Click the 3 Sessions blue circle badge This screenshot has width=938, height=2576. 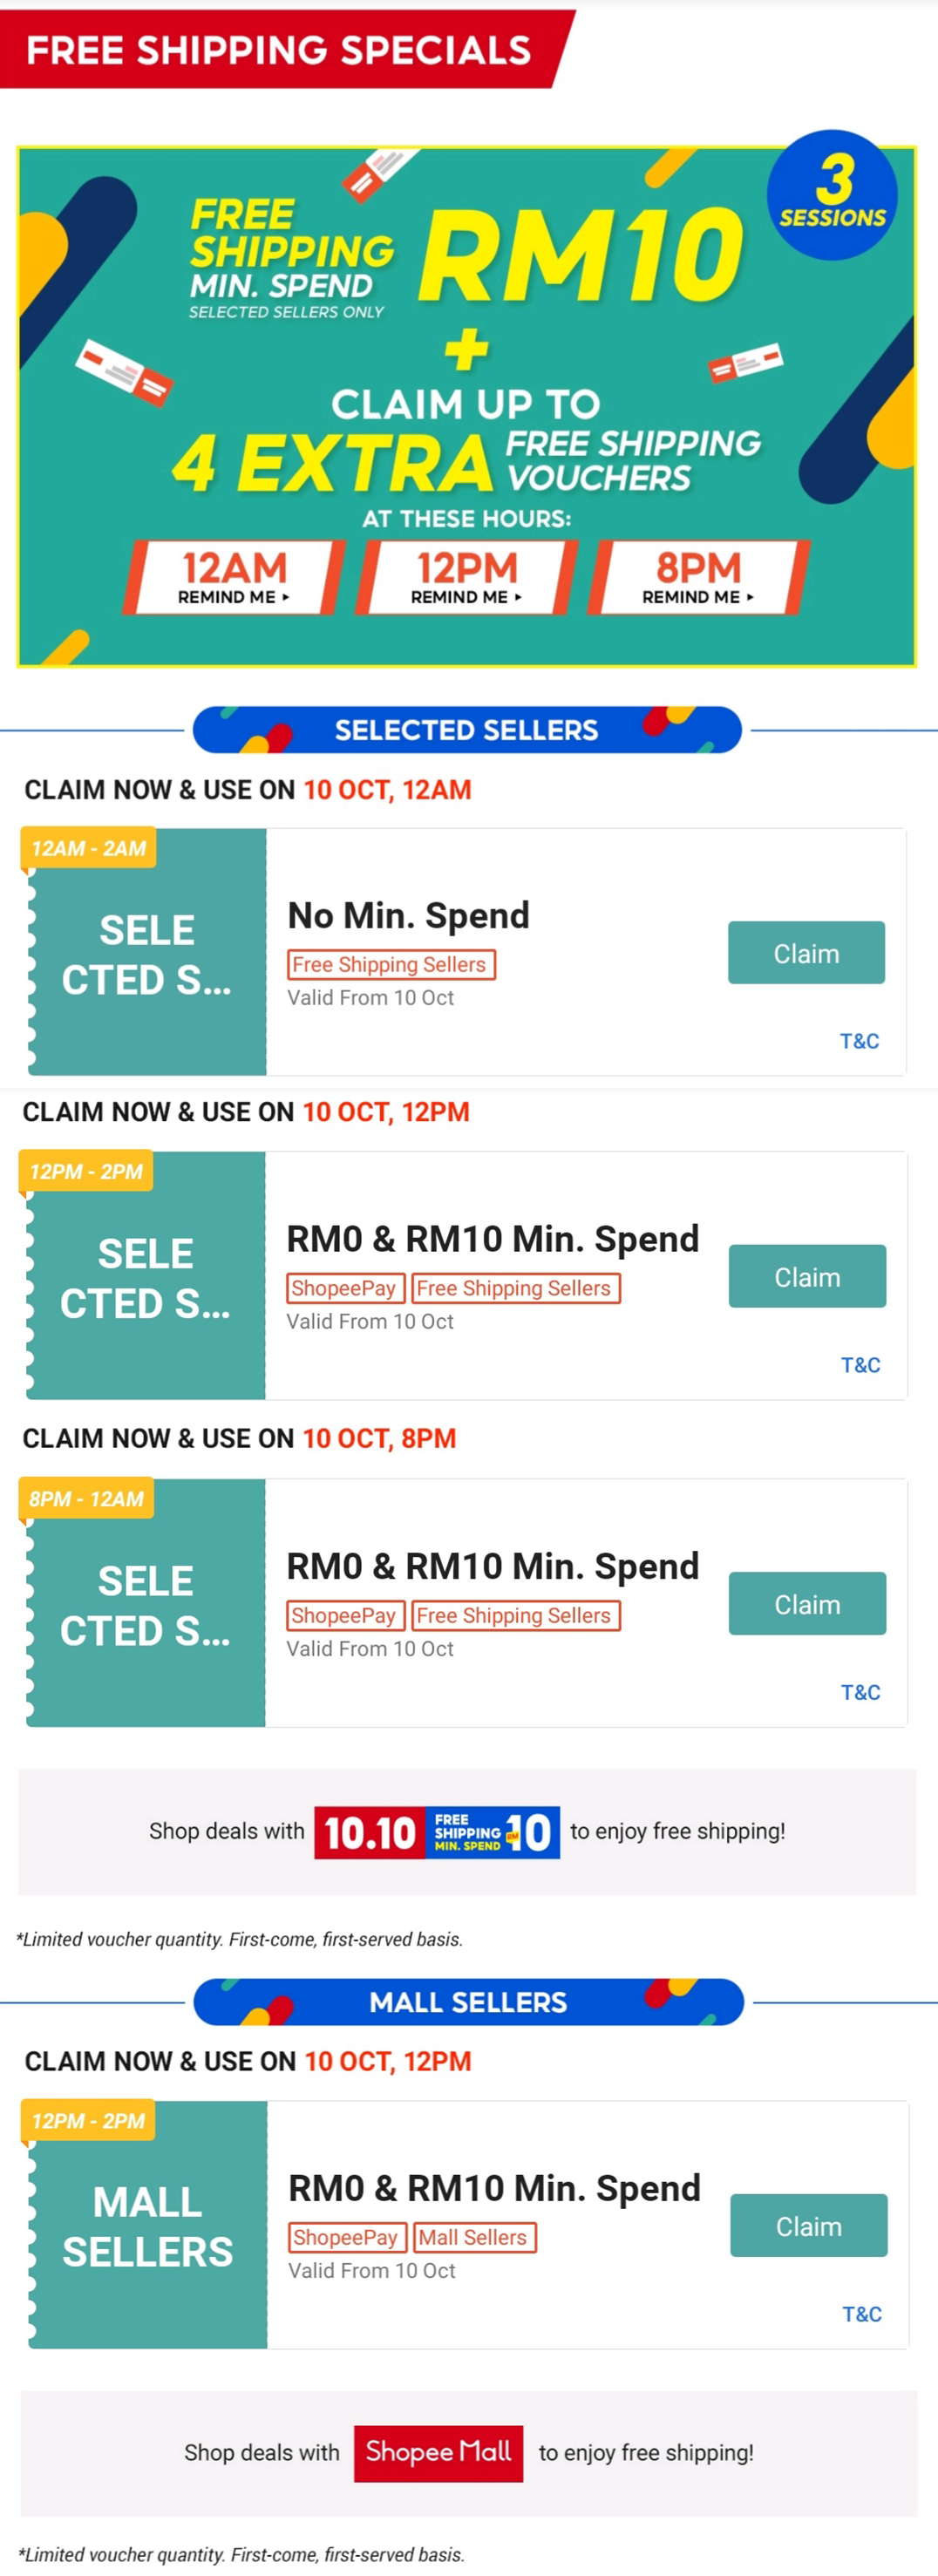[832, 195]
